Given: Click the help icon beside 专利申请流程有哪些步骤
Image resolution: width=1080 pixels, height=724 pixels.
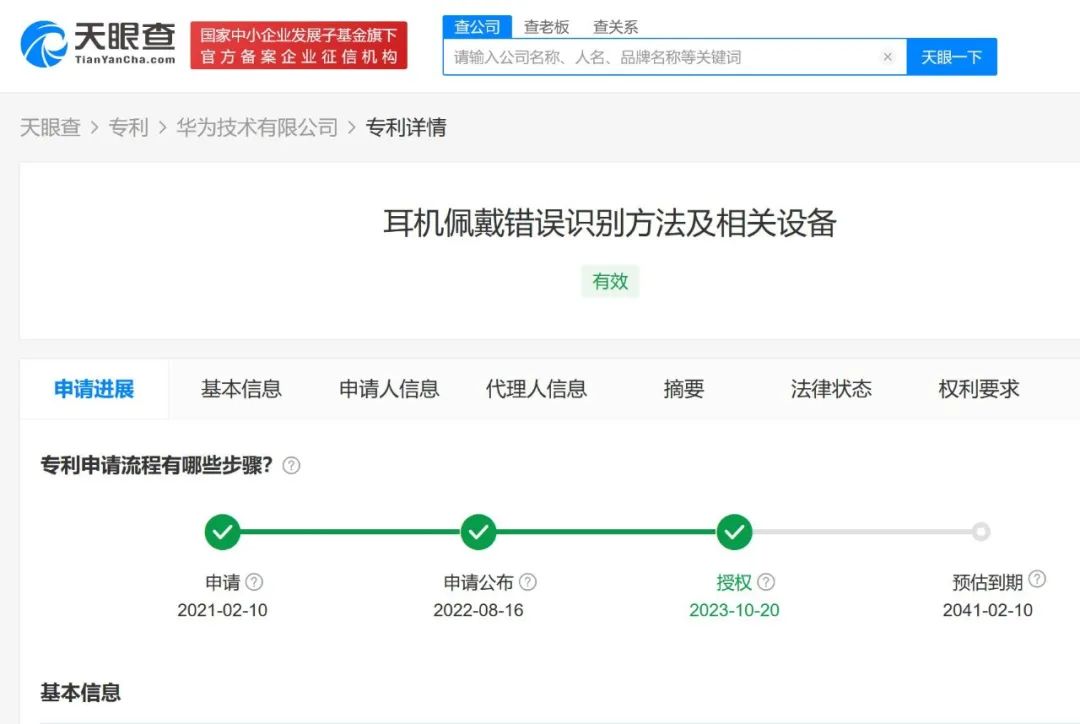Looking at the screenshot, I should [291, 466].
